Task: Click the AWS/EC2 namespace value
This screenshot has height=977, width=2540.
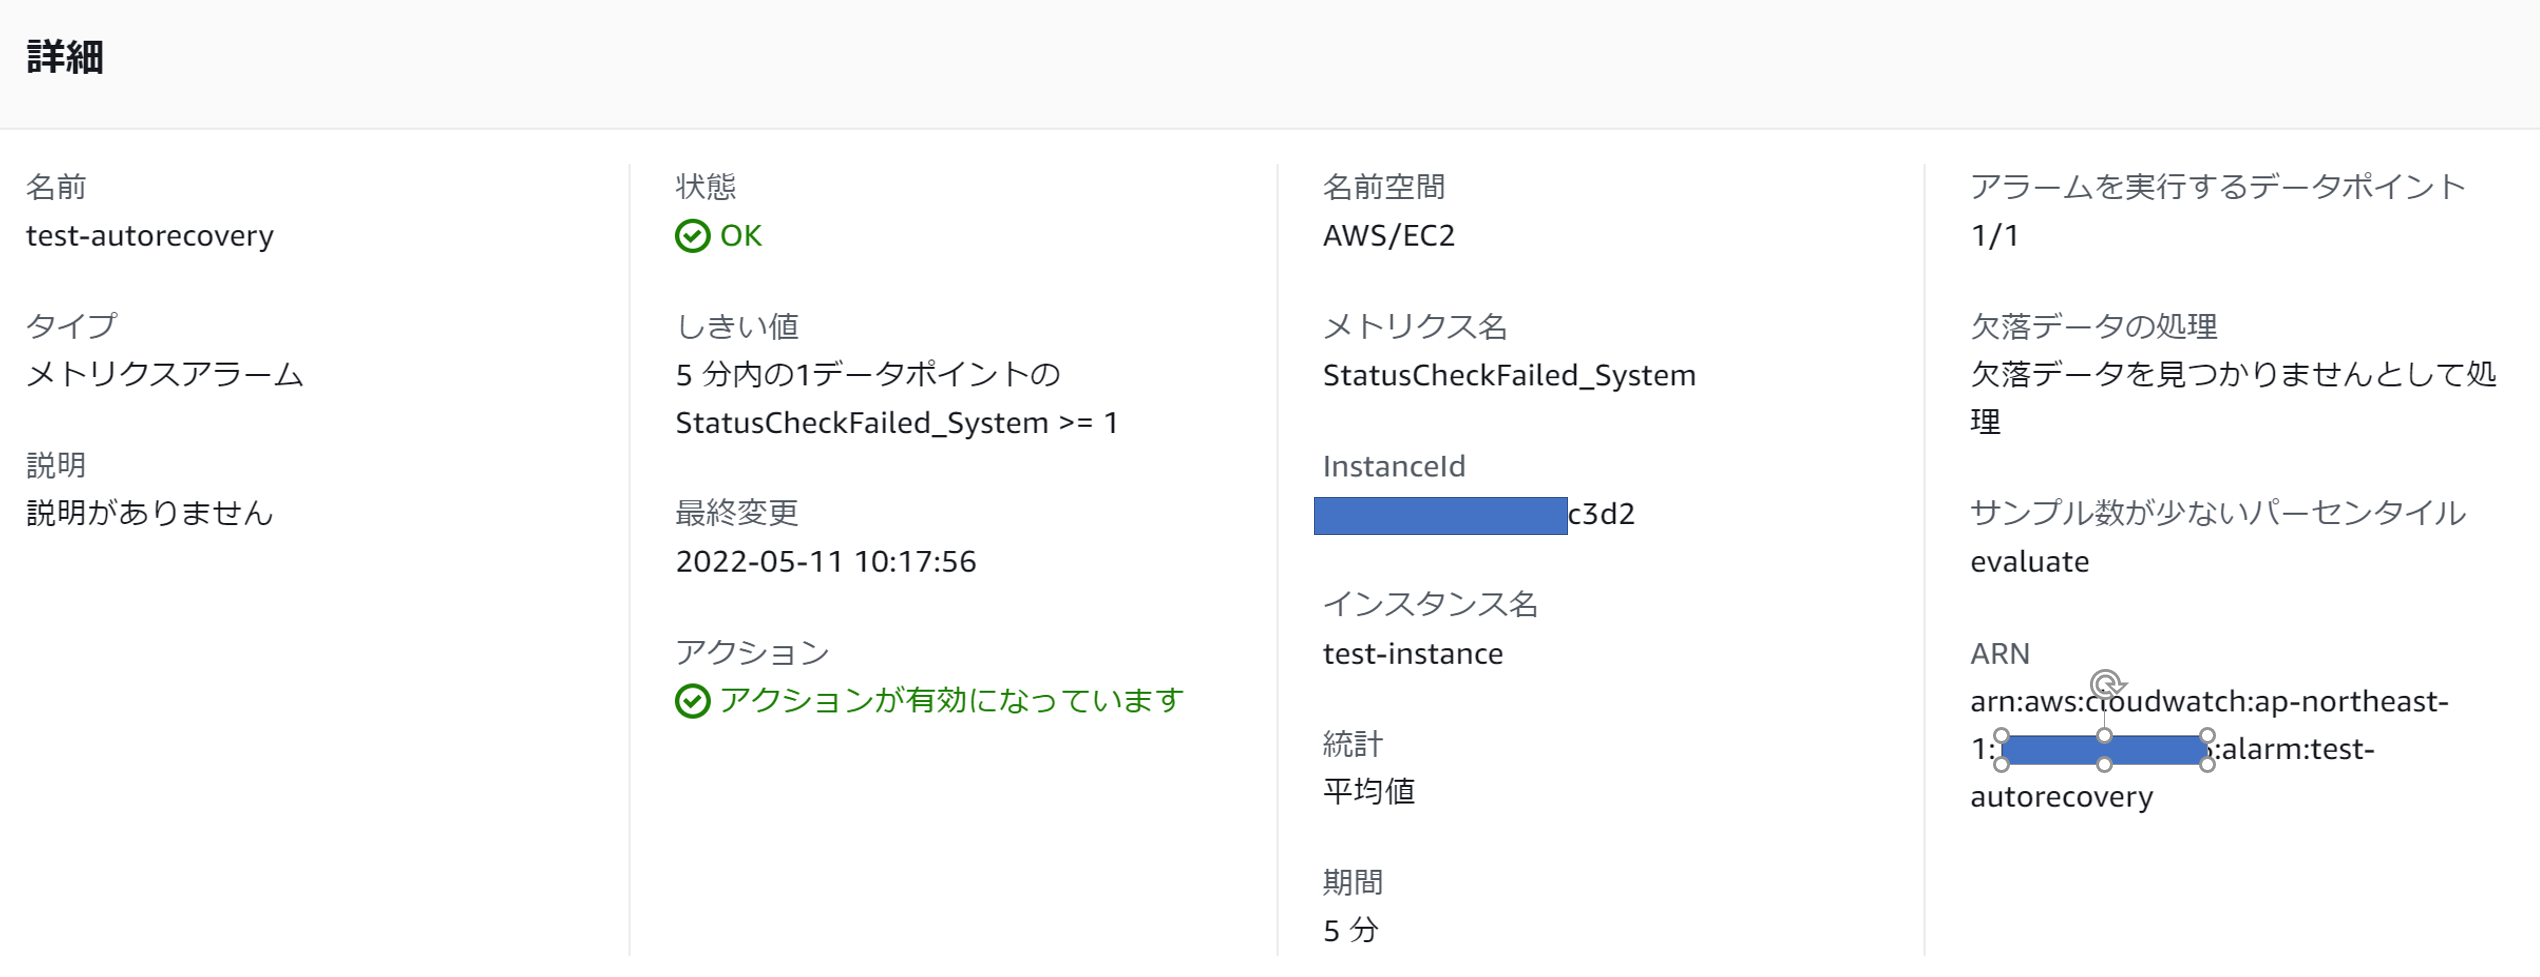Action: pos(1388,236)
